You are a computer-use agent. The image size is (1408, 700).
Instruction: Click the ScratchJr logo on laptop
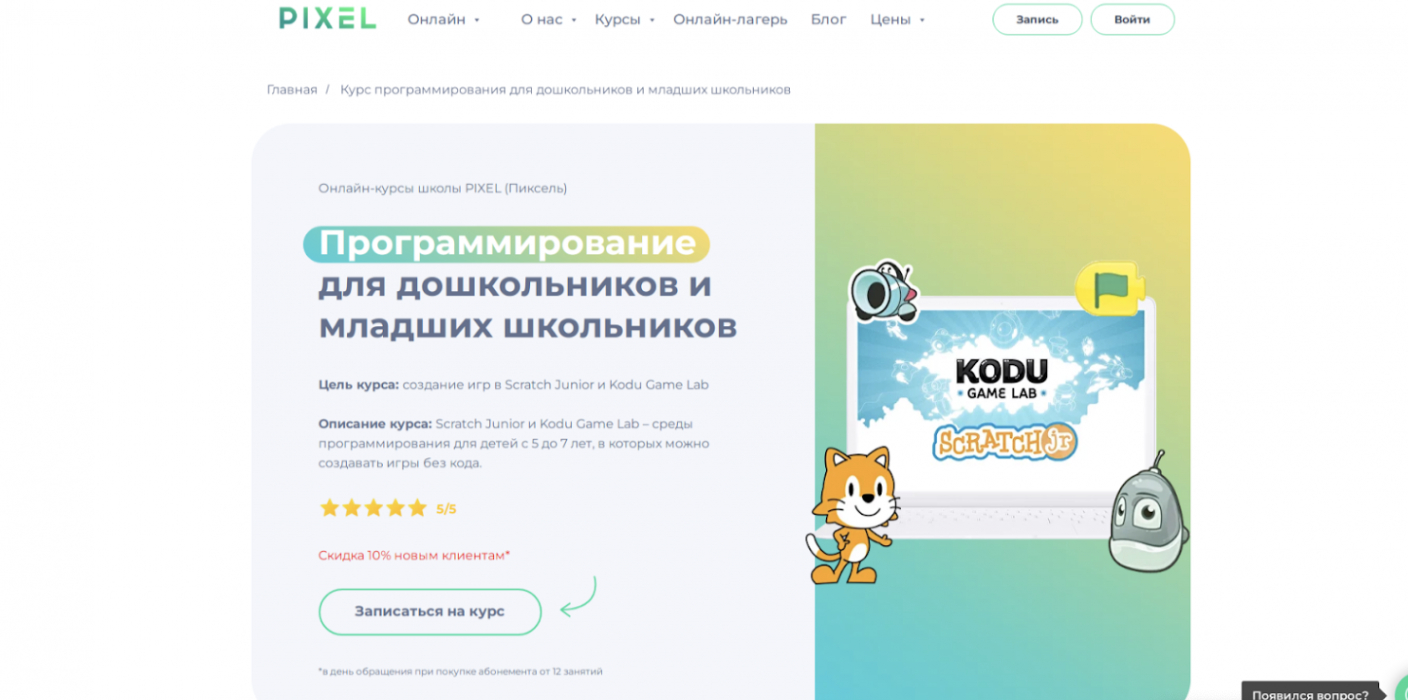1005,442
